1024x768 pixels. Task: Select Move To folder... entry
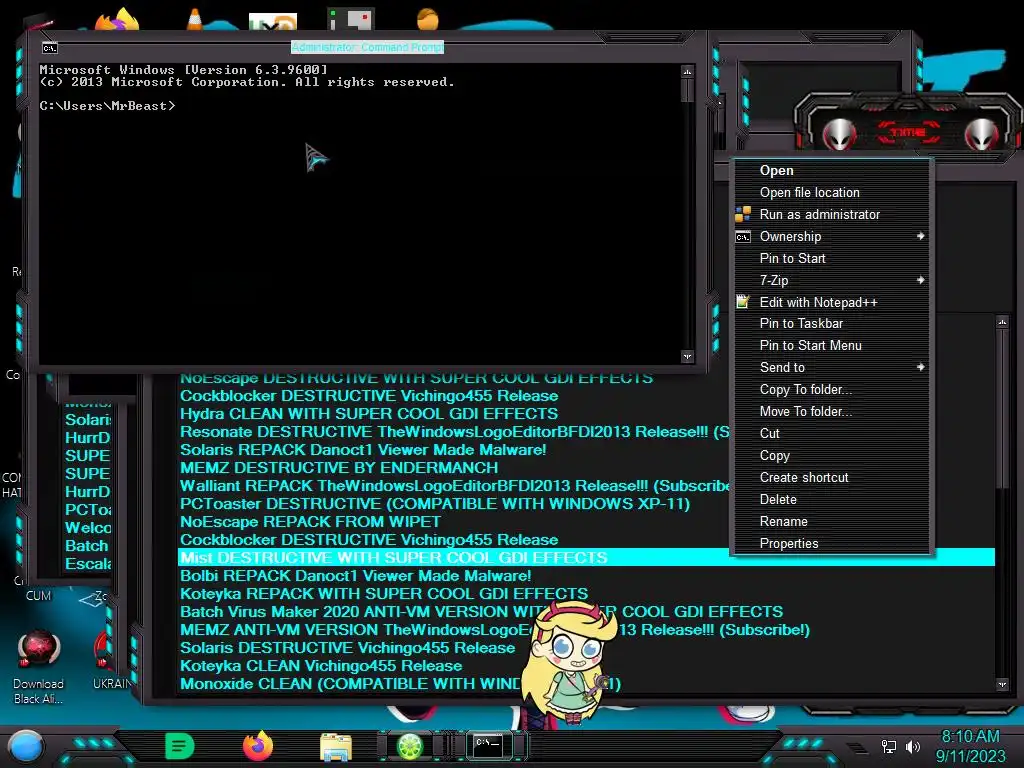[x=831, y=411]
